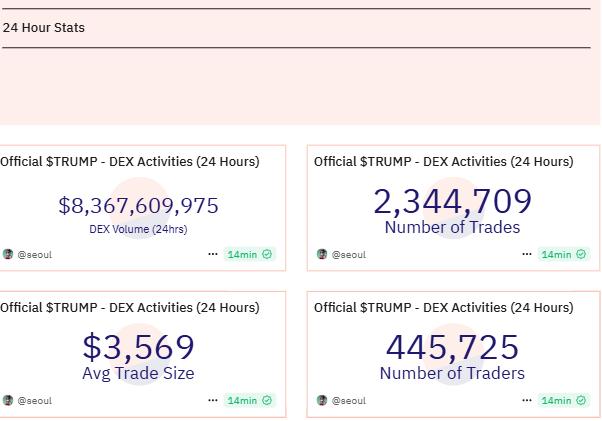Click green check icon on Avg Trade Size card
The width and height of the screenshot is (602, 421).
coord(267,401)
